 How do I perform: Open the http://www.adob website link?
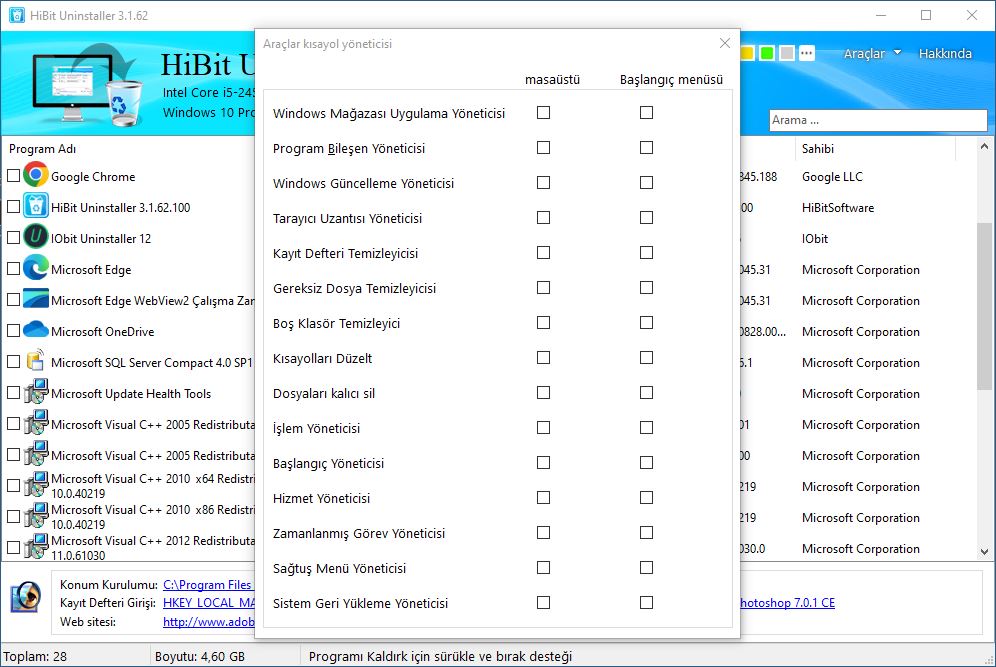pyautogui.click(x=208, y=622)
